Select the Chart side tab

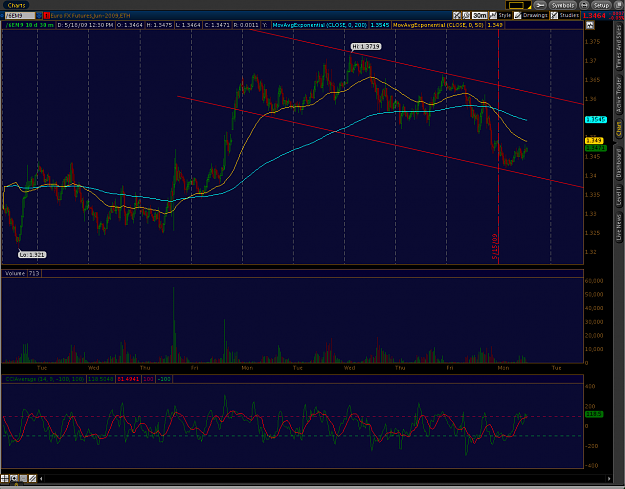619,128
